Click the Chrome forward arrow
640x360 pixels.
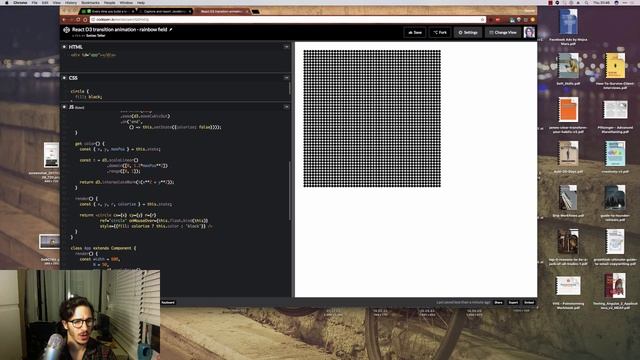coord(71,20)
